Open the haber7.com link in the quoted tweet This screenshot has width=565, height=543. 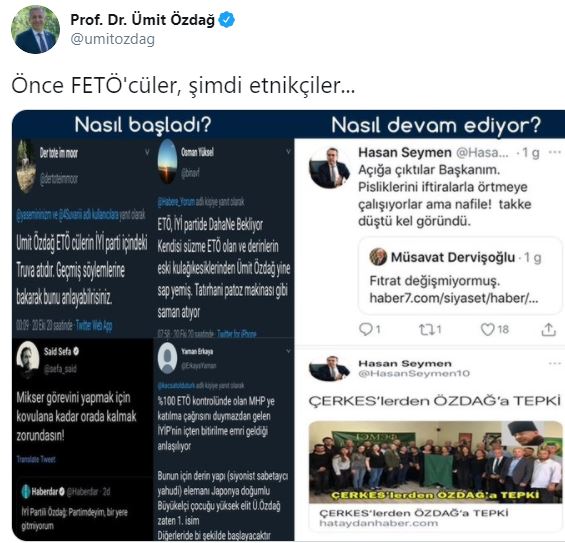(x=454, y=298)
